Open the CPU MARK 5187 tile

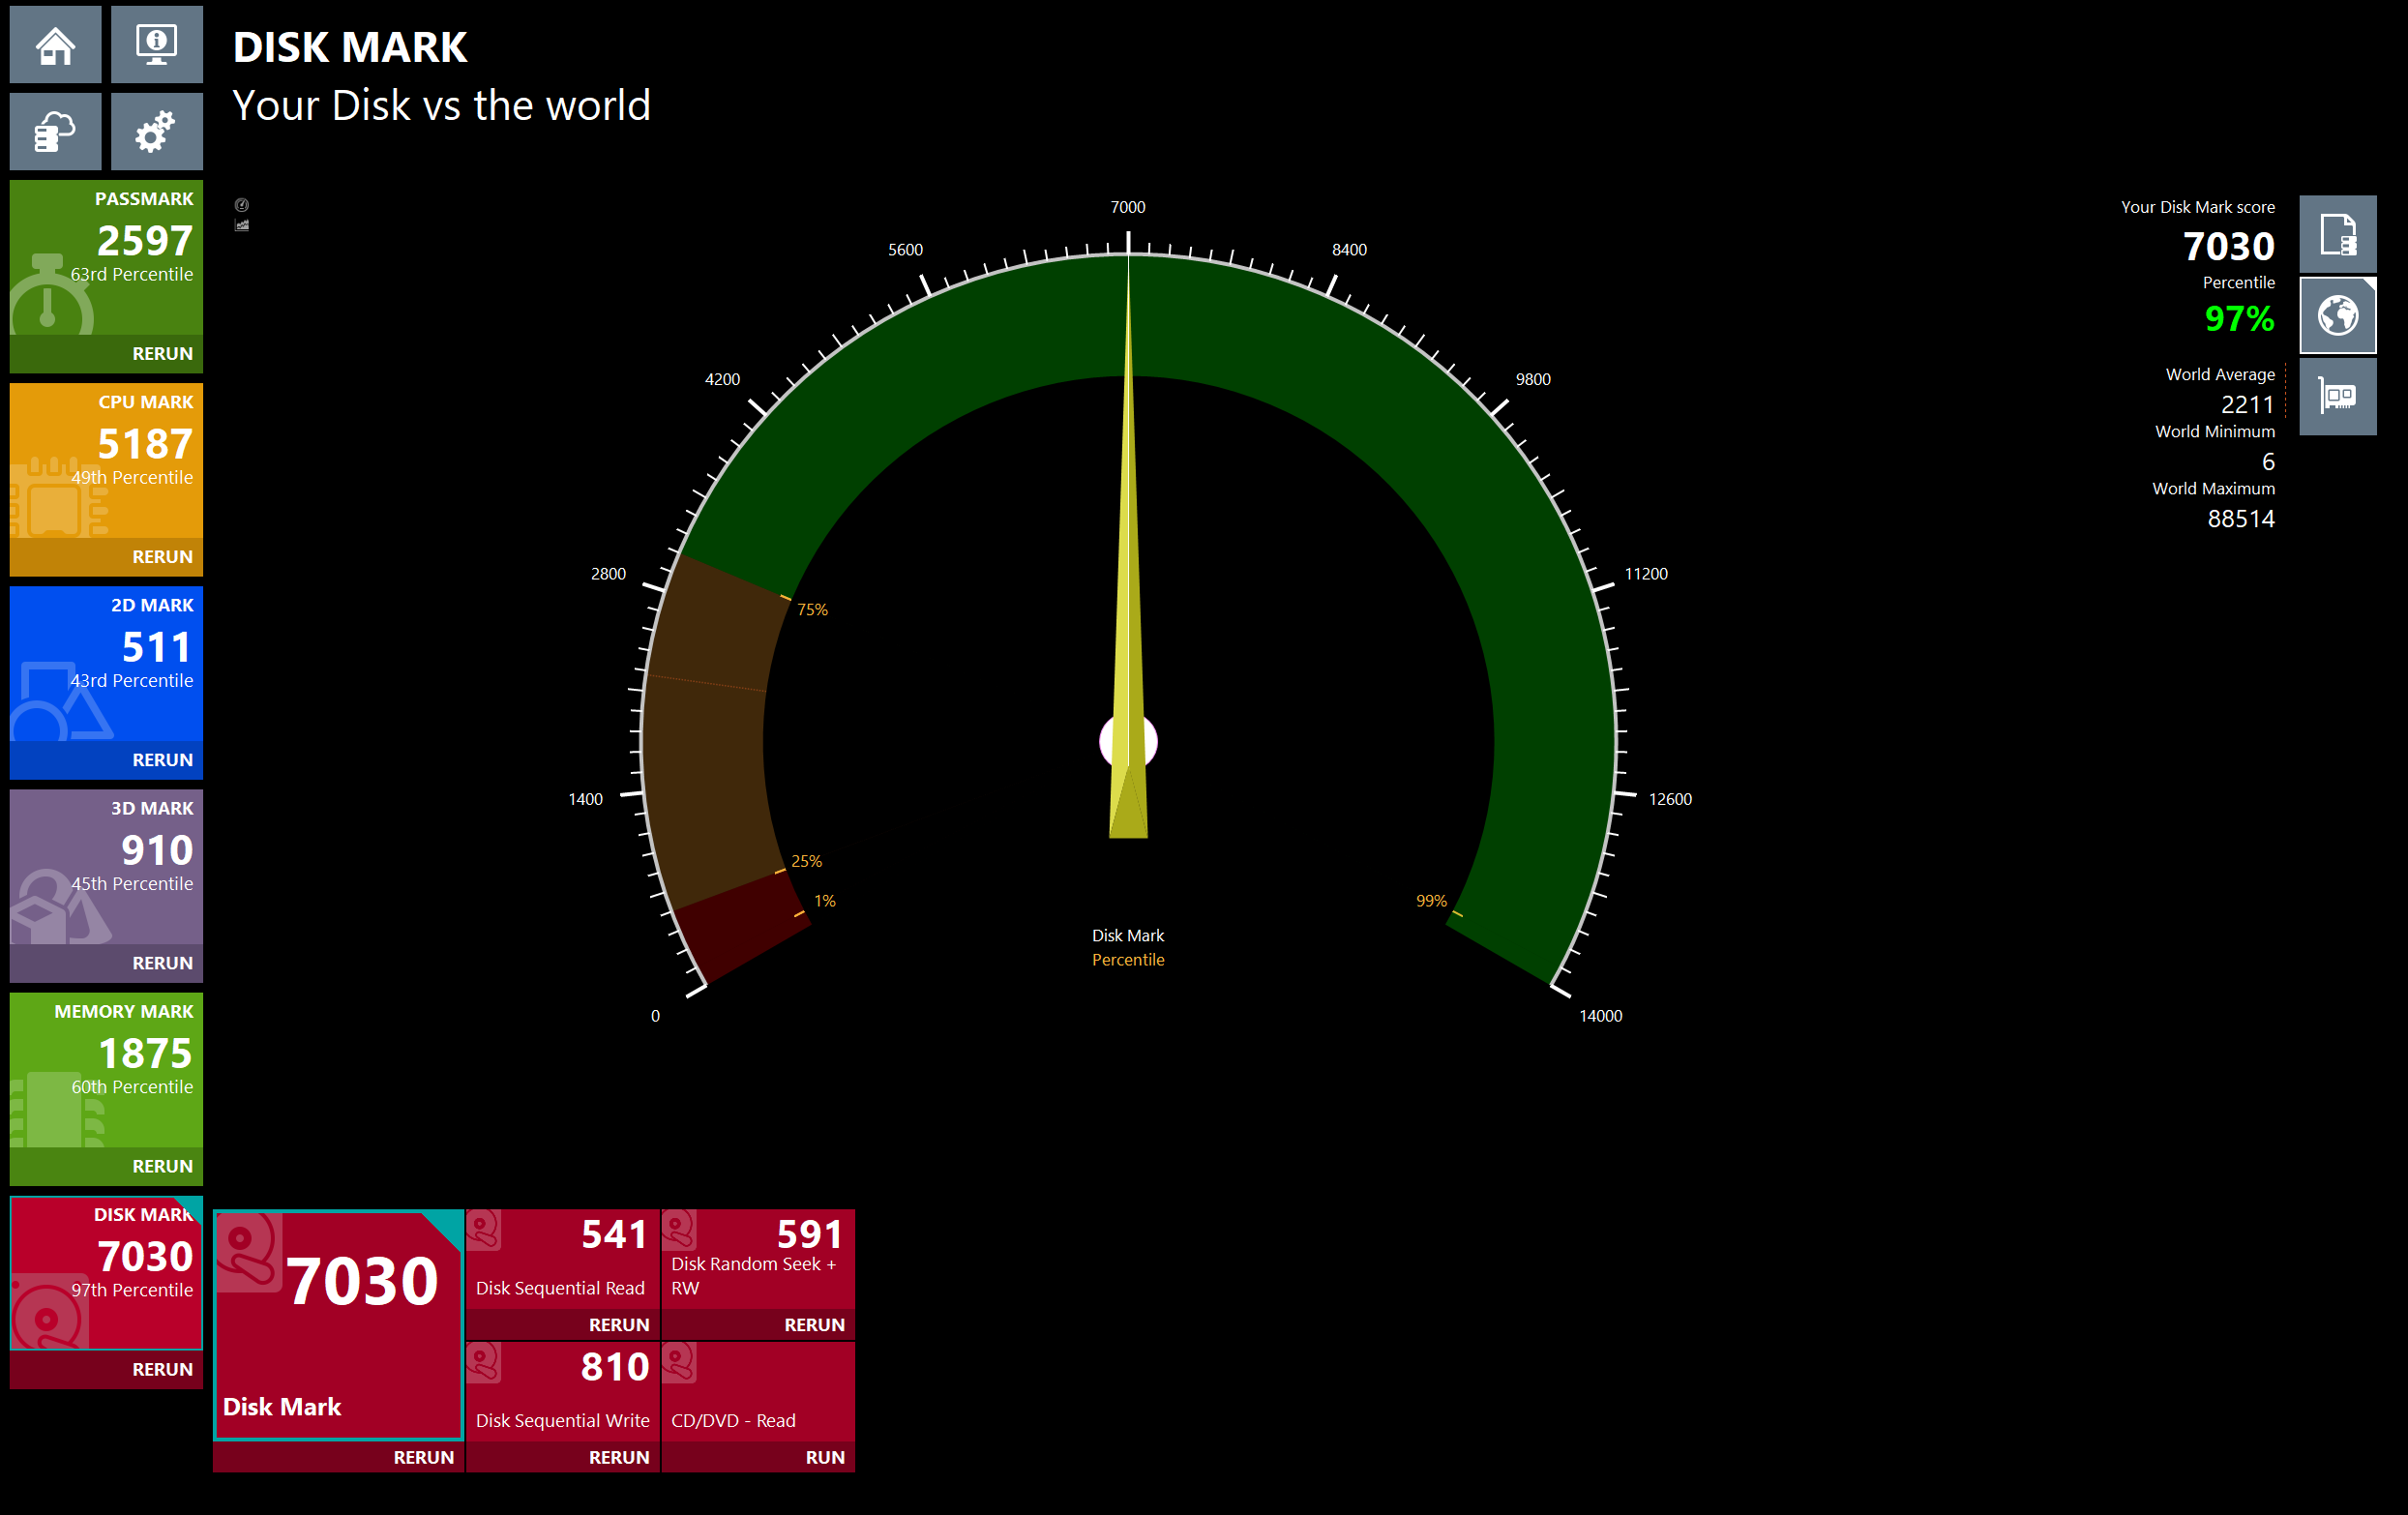coord(106,460)
